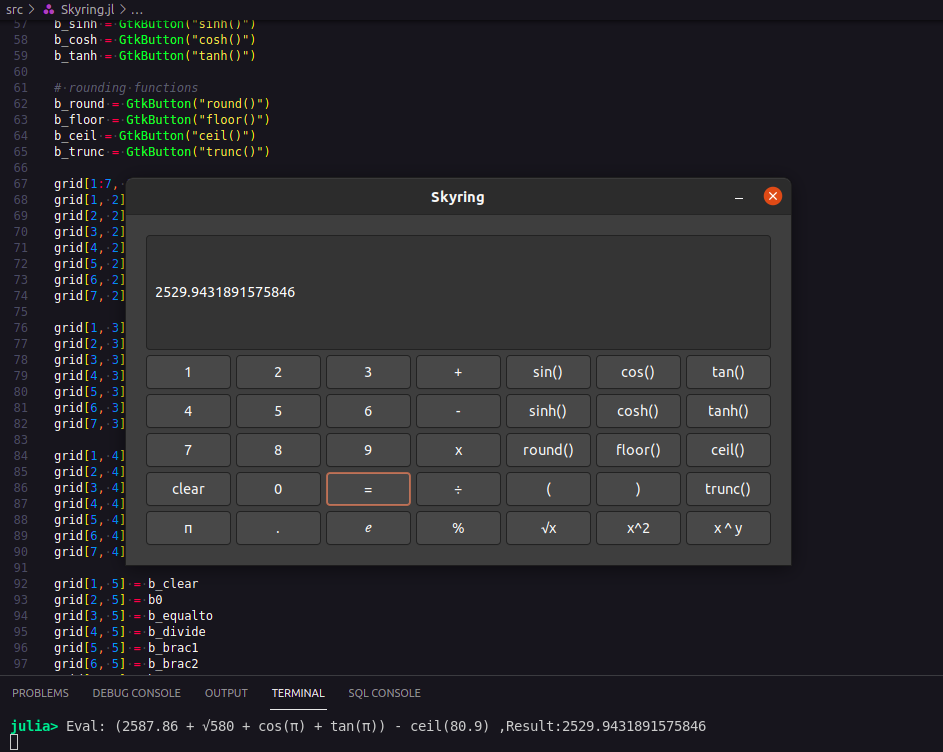Switch to the PROBLEMS tab
This screenshot has width=943, height=752.
pos(40,693)
